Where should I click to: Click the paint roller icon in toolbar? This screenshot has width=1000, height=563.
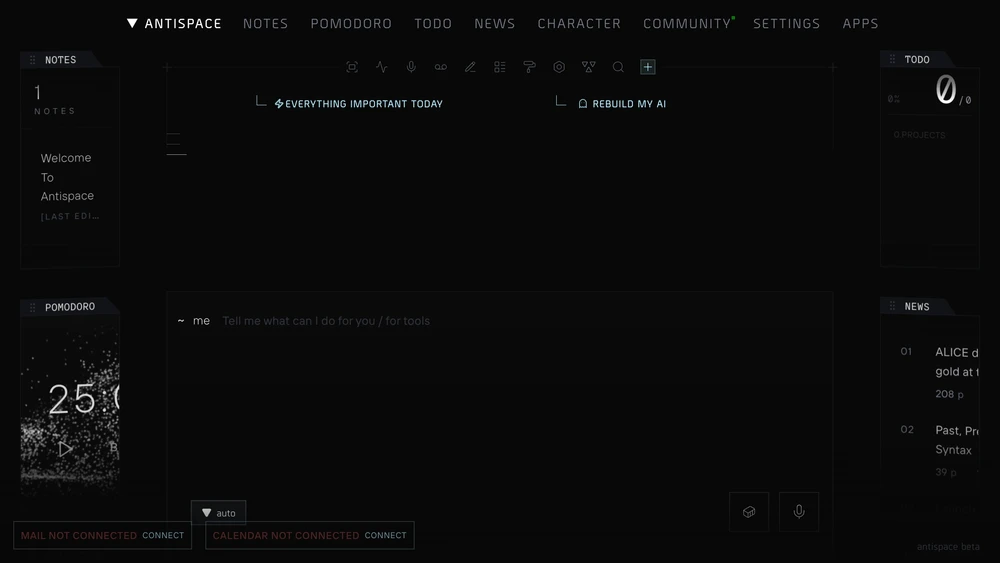pyautogui.click(x=529, y=67)
